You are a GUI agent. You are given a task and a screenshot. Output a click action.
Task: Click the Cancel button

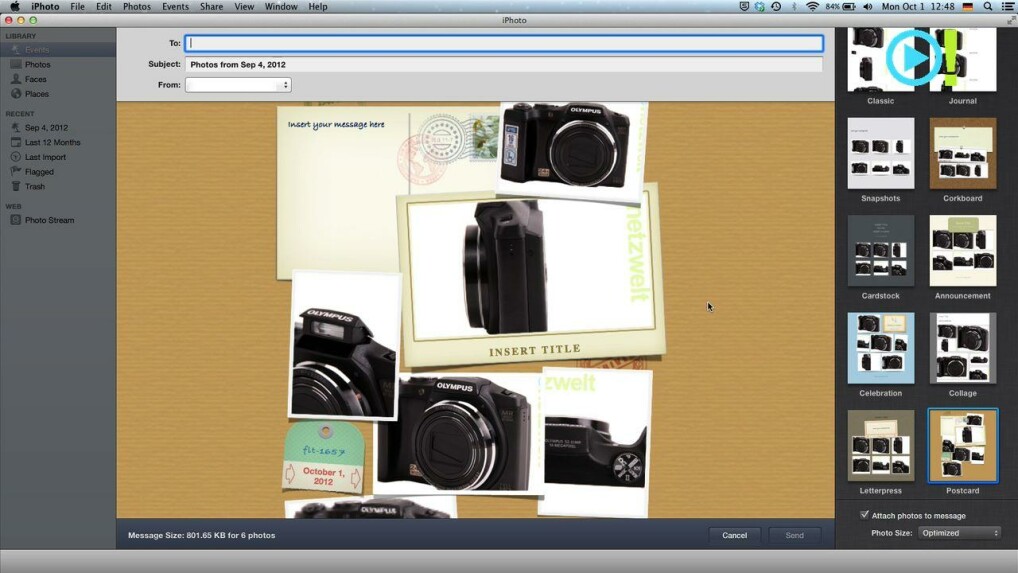tap(734, 535)
